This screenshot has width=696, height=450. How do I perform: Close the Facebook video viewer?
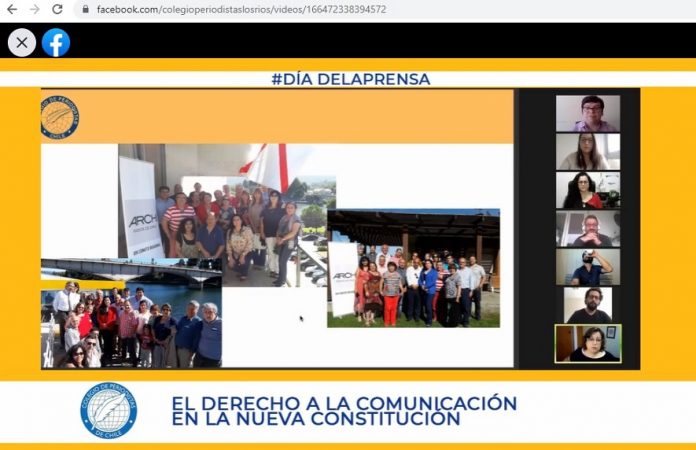(22, 42)
